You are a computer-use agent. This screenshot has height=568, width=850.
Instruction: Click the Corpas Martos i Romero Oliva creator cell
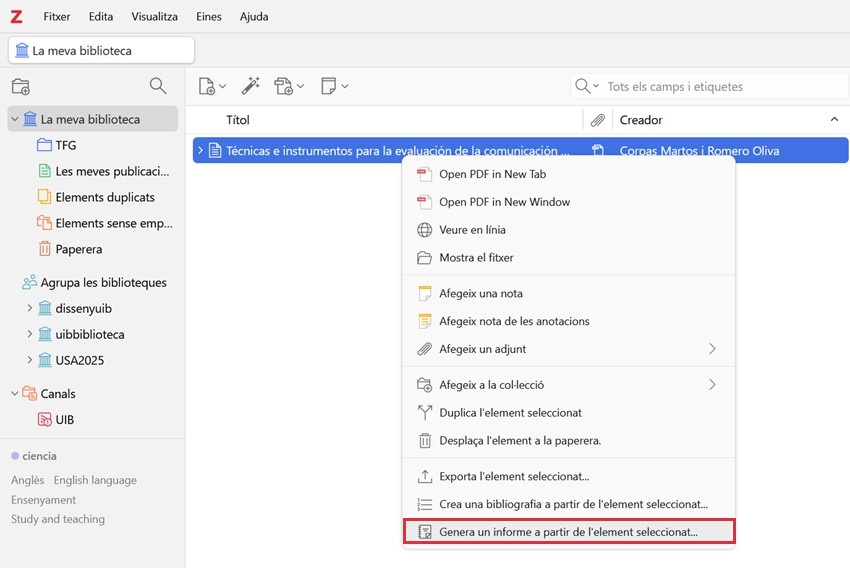point(699,151)
